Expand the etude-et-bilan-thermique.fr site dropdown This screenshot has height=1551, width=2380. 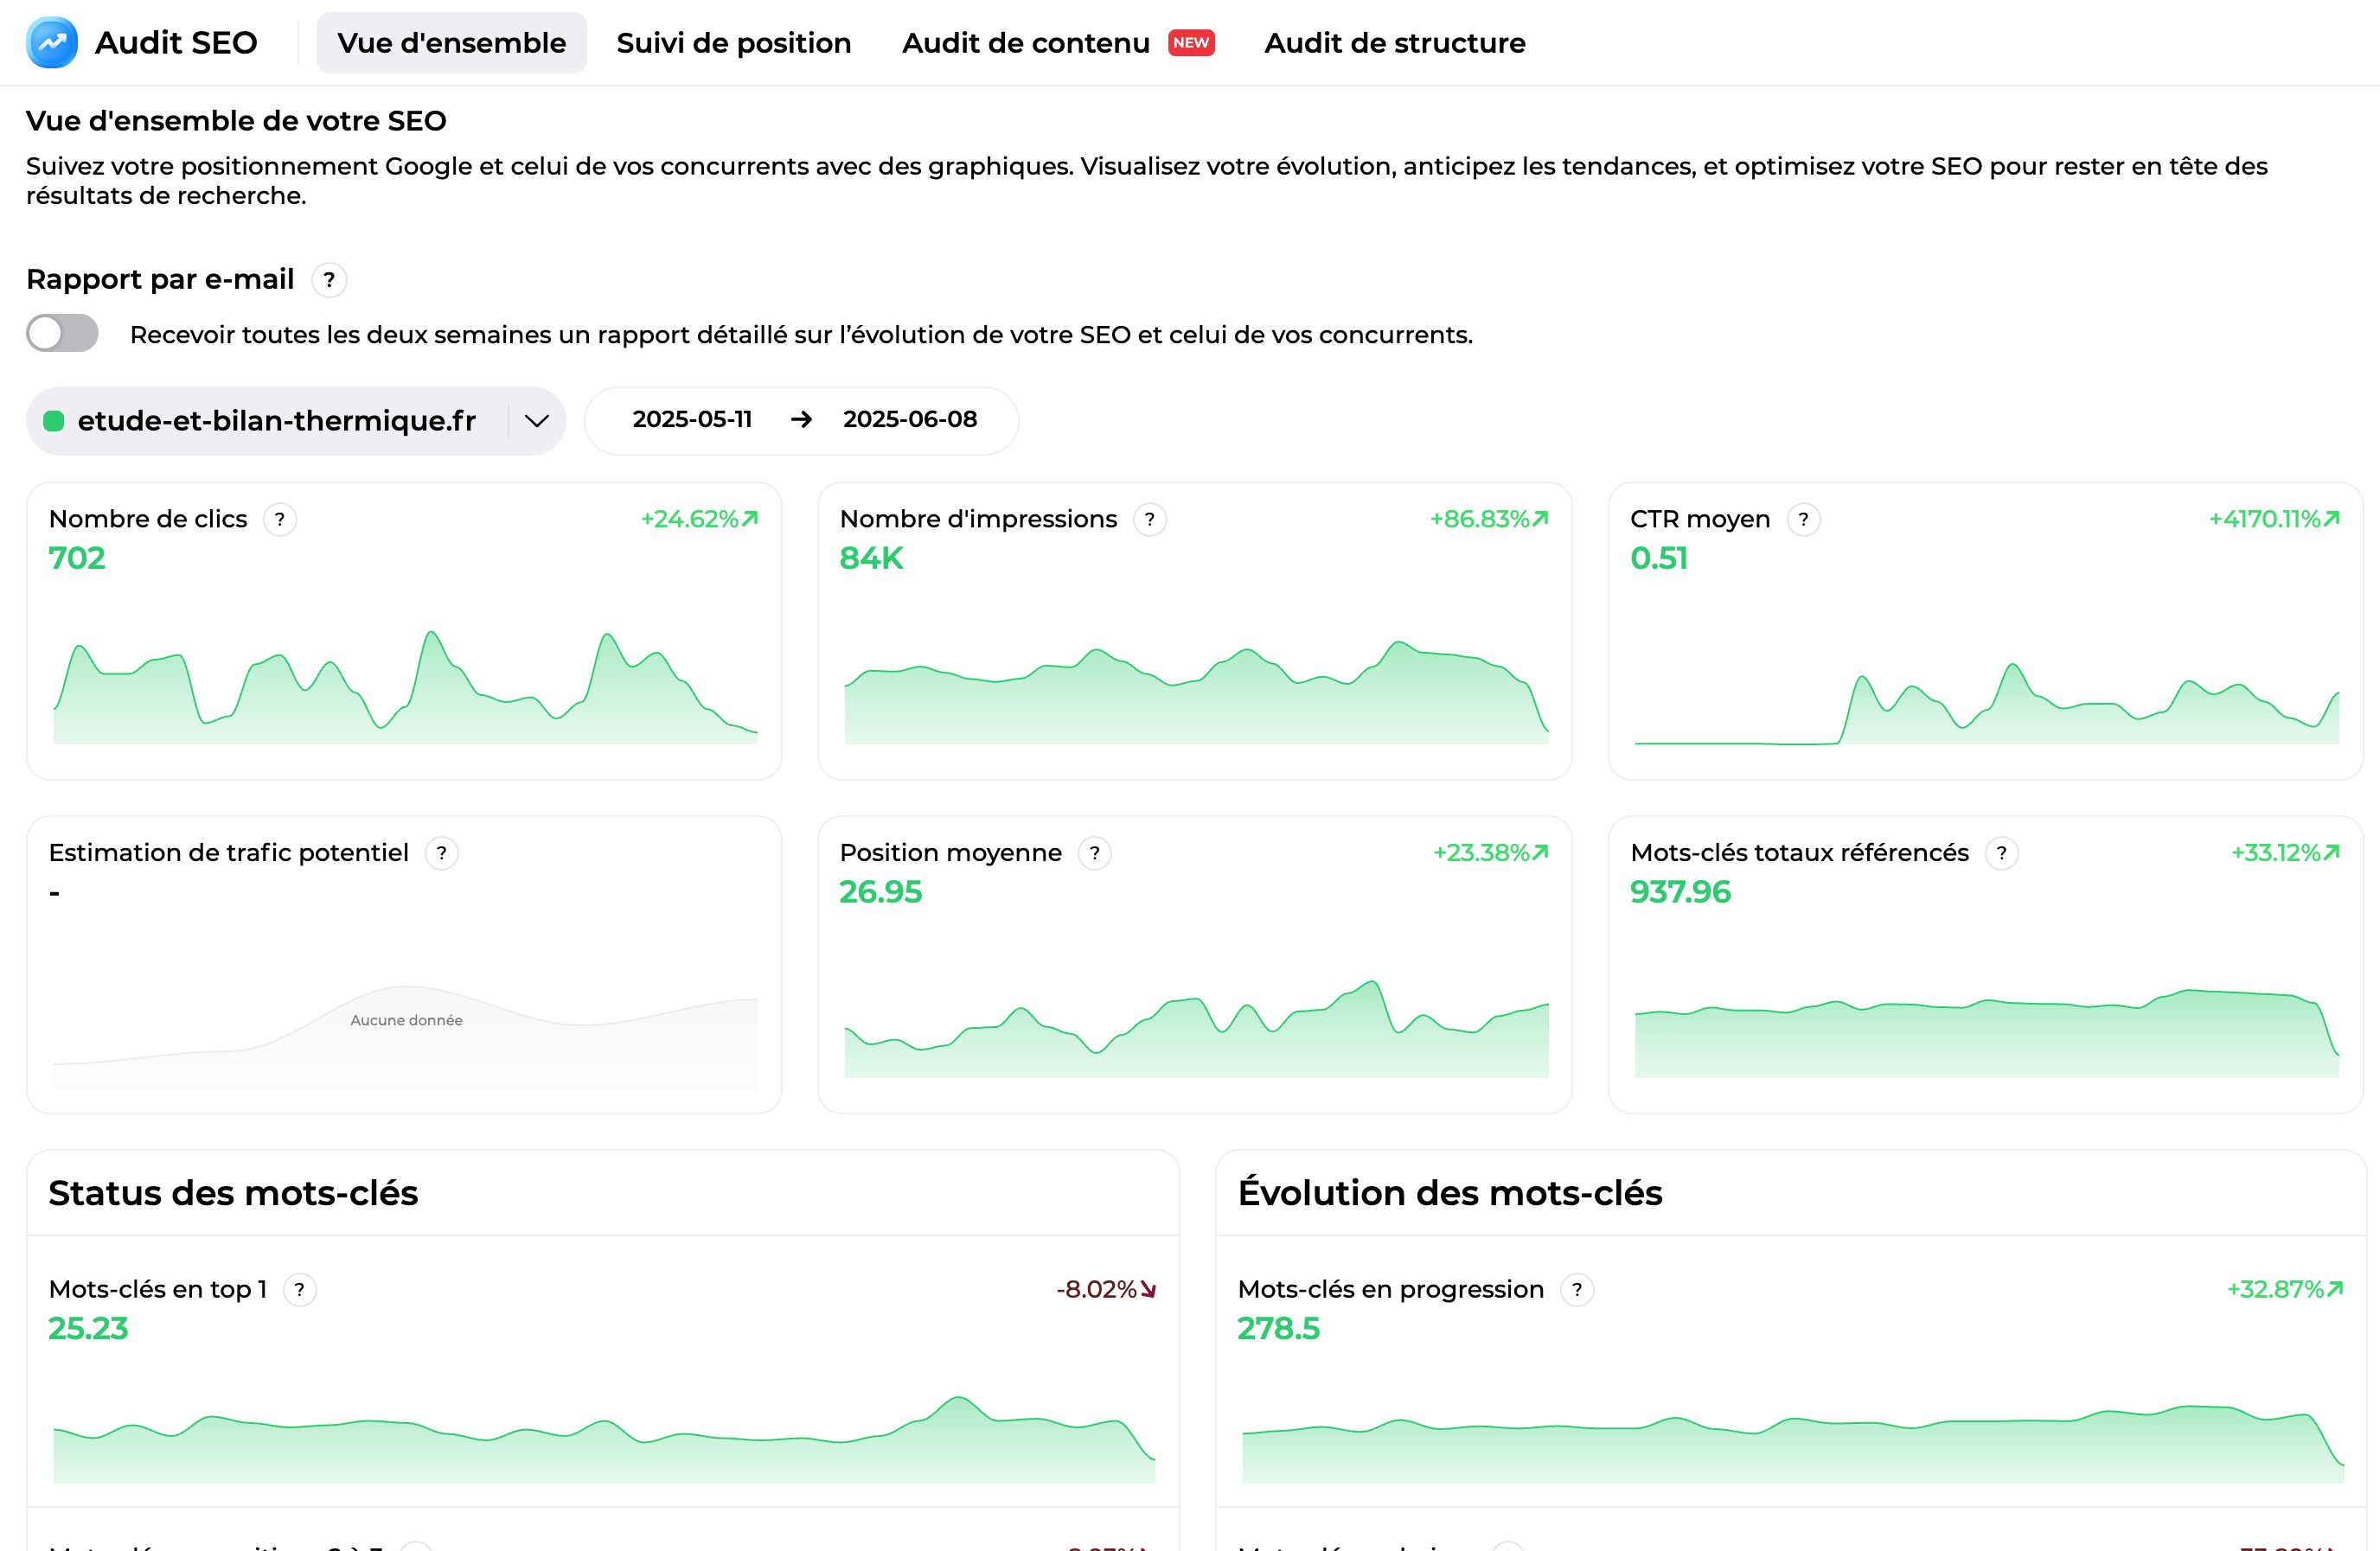click(276, 421)
